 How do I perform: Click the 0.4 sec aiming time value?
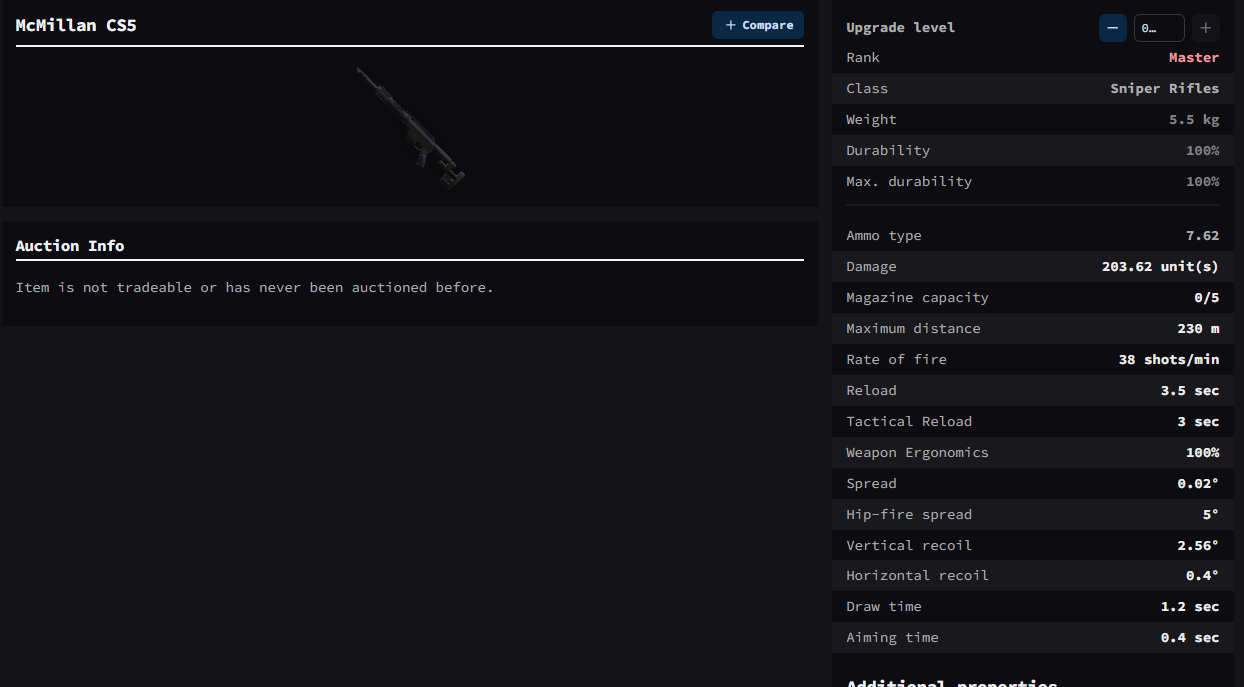point(1190,638)
